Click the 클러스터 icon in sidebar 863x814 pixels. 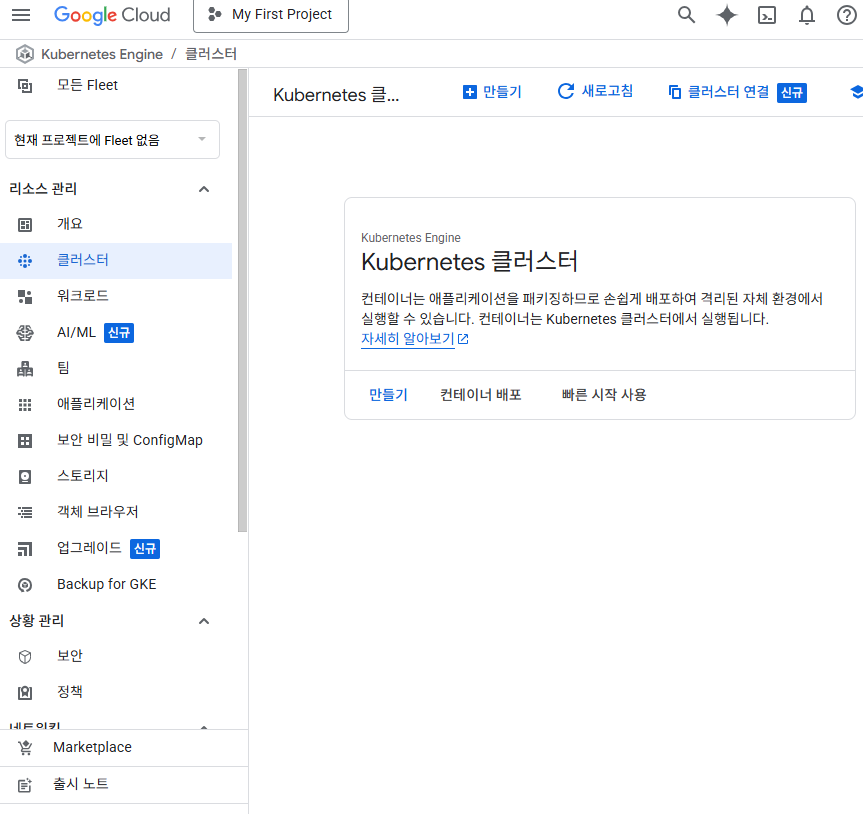[25, 261]
